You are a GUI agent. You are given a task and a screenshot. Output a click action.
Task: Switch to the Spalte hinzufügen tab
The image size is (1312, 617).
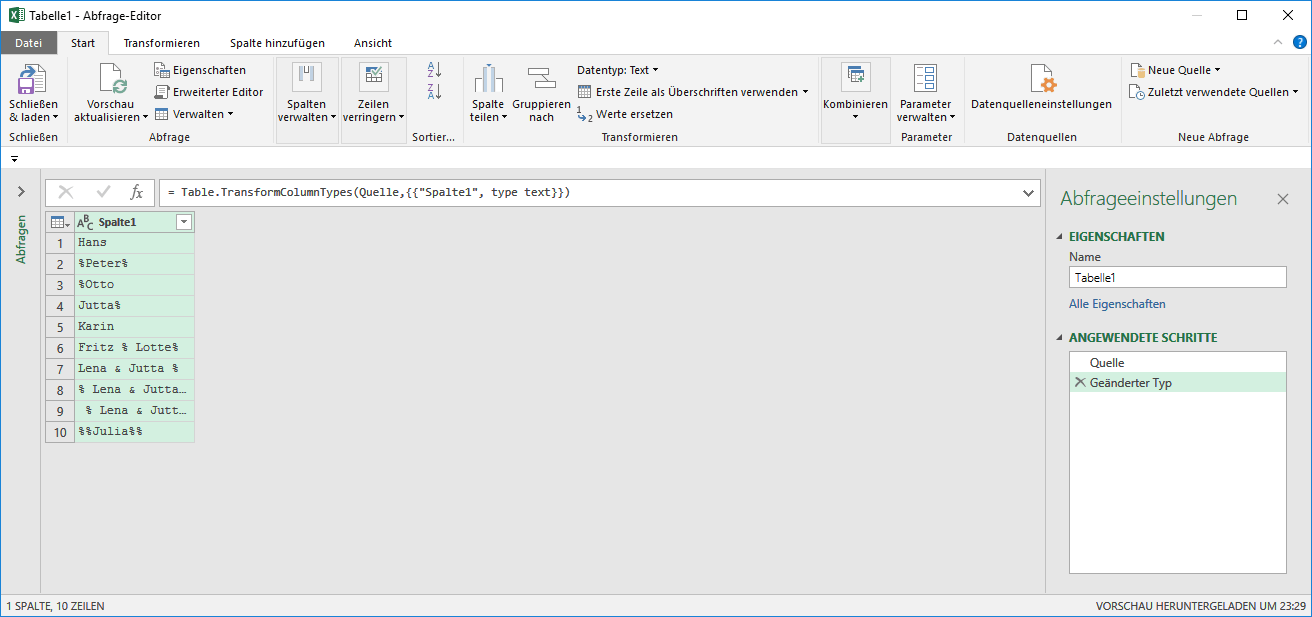point(277,43)
